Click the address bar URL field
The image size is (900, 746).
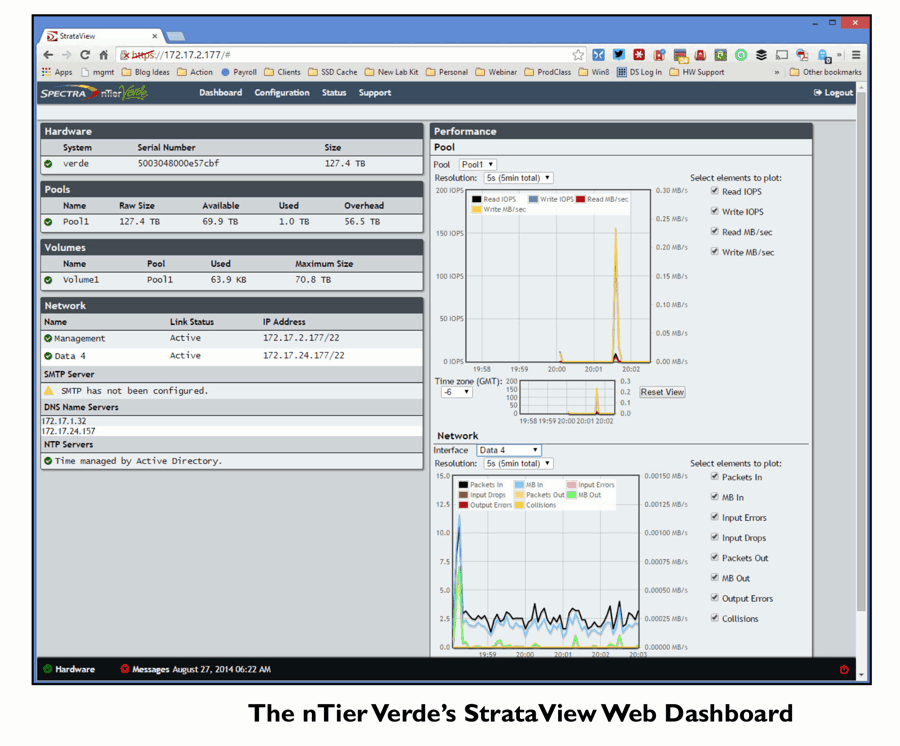click(x=350, y=55)
